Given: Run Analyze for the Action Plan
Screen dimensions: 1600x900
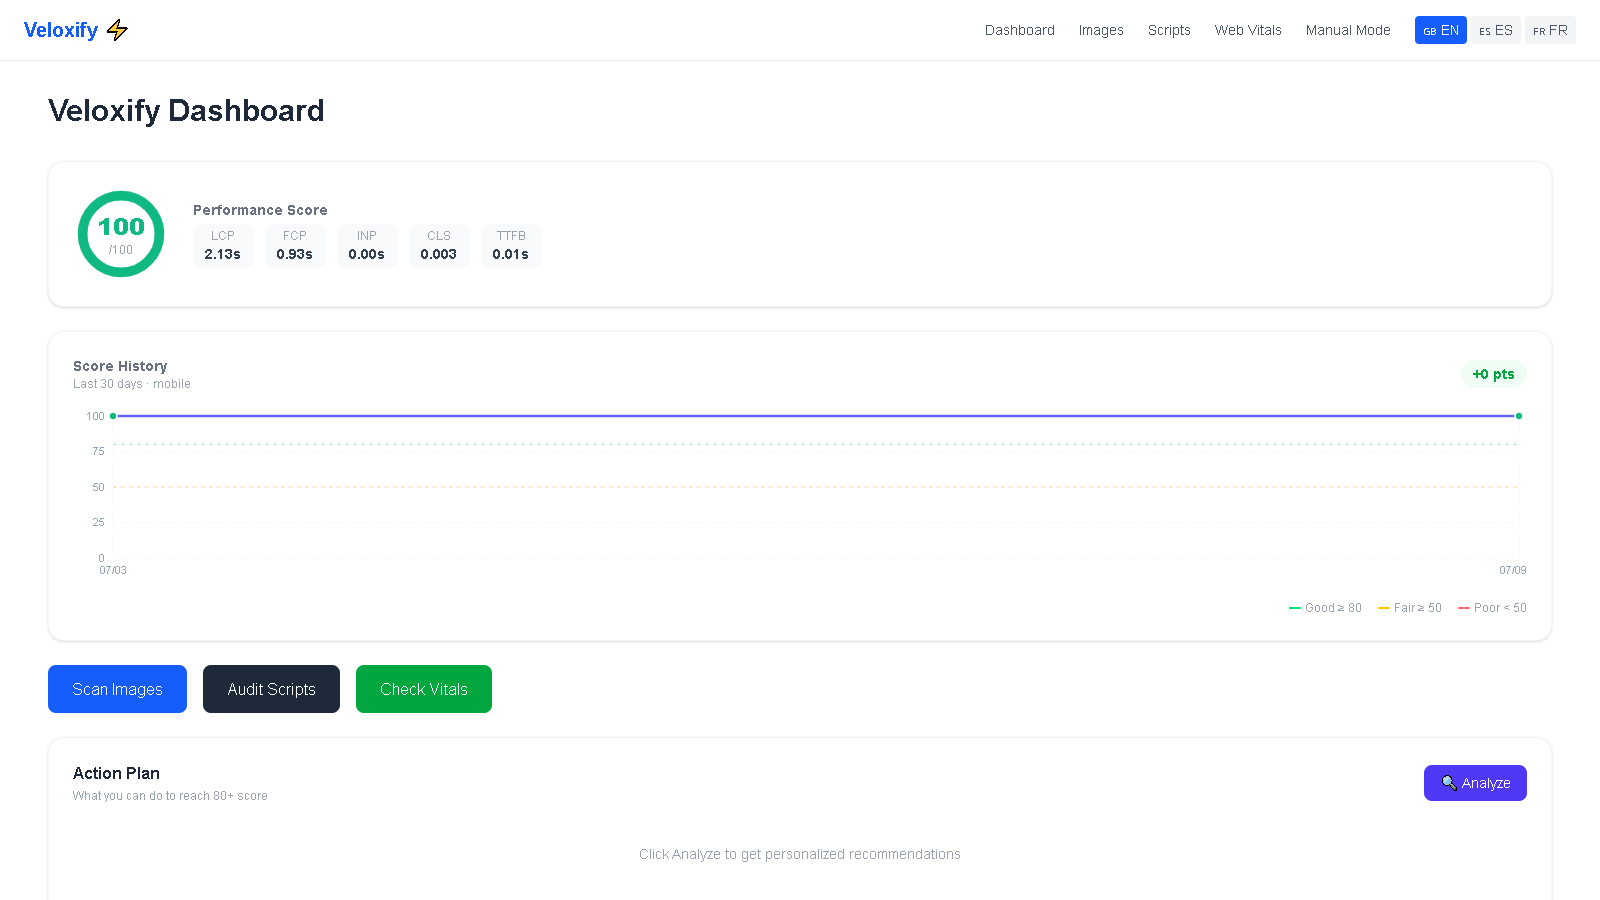Looking at the screenshot, I should point(1475,783).
